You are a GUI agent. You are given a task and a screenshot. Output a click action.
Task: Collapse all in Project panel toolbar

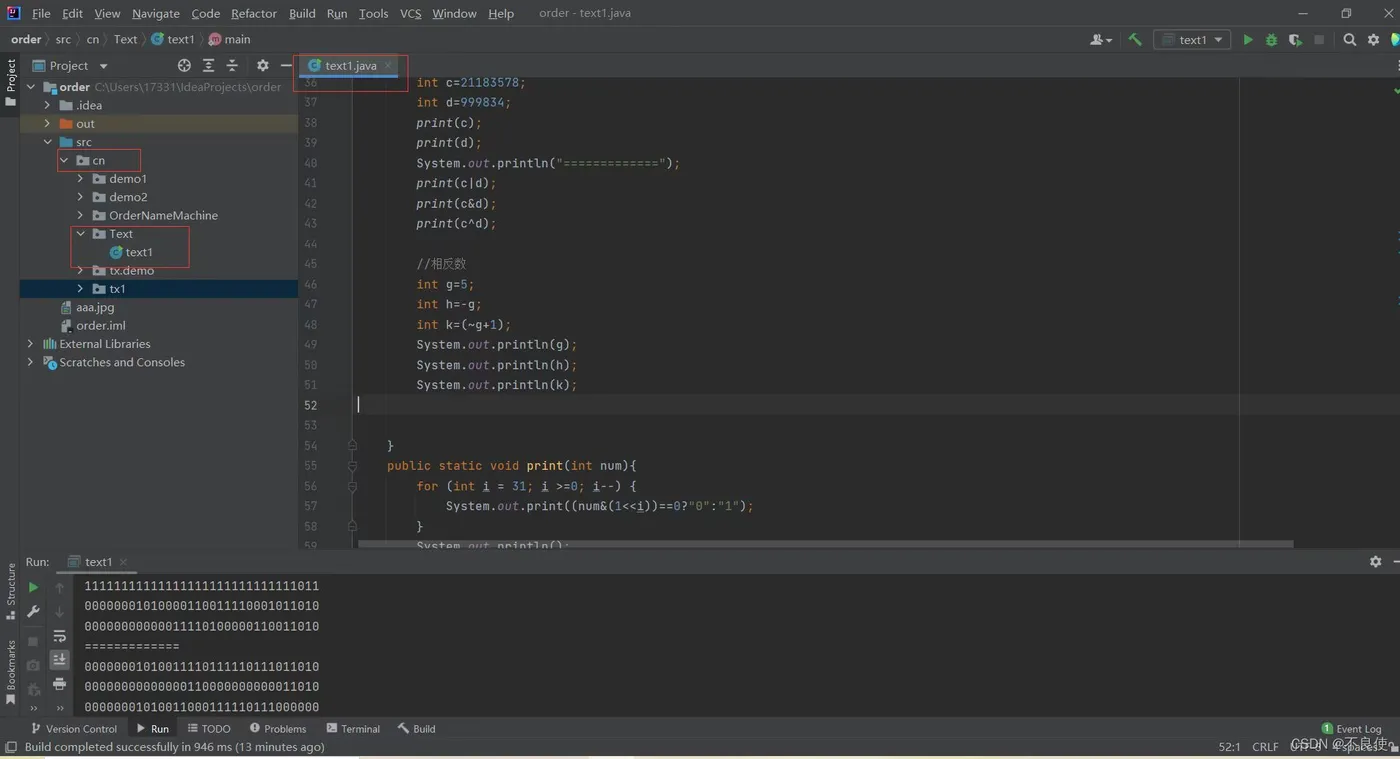click(232, 65)
